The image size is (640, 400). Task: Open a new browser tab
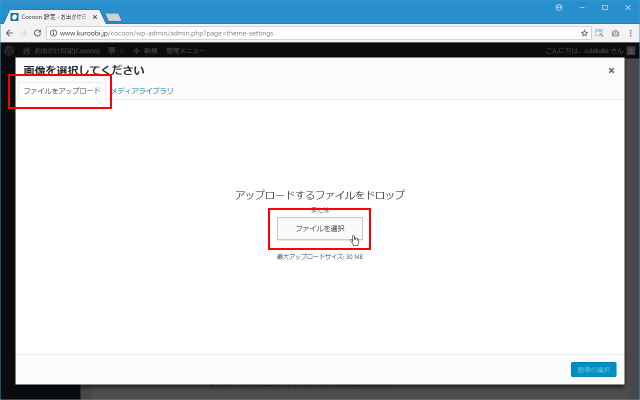[113, 17]
